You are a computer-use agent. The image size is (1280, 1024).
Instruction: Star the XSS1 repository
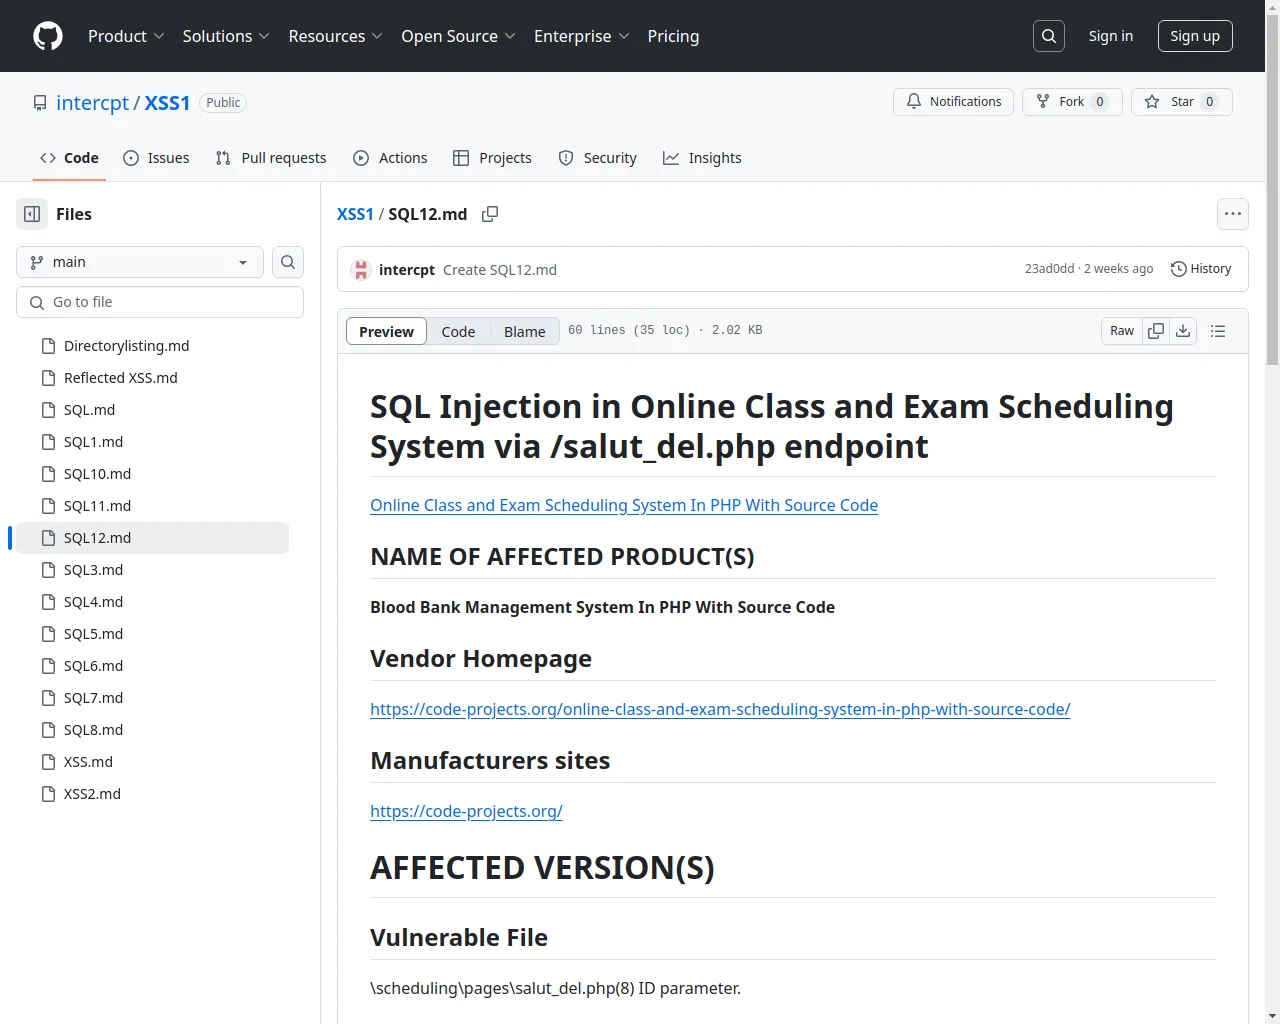pyautogui.click(x=1182, y=102)
